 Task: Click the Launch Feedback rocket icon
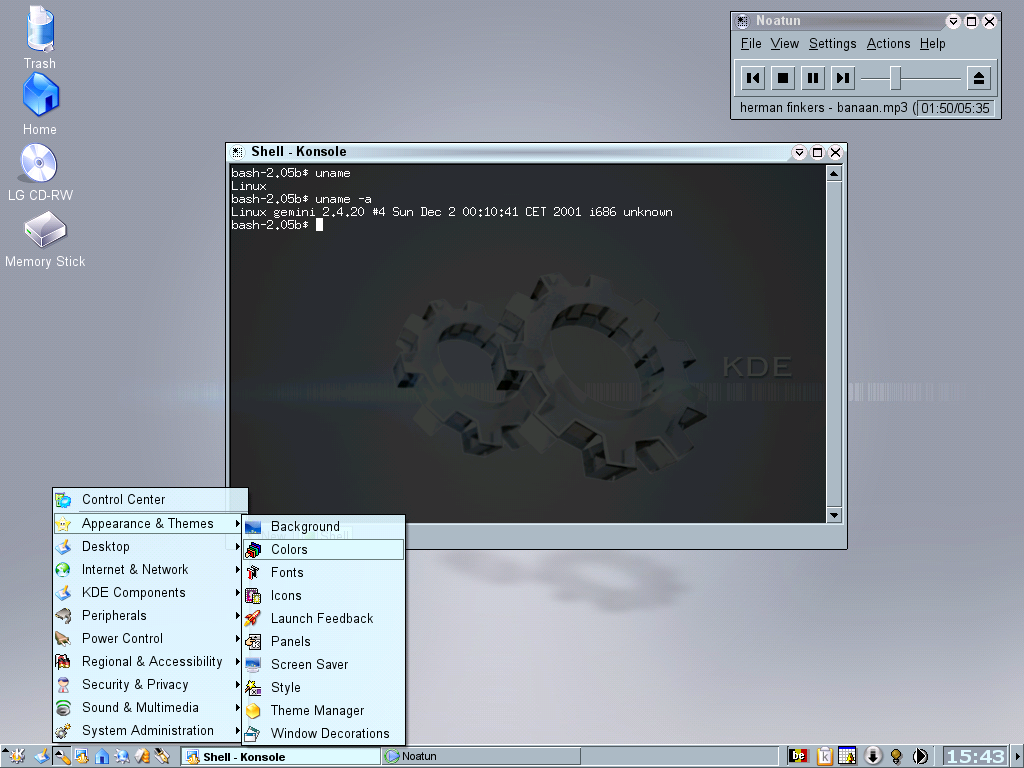point(253,618)
